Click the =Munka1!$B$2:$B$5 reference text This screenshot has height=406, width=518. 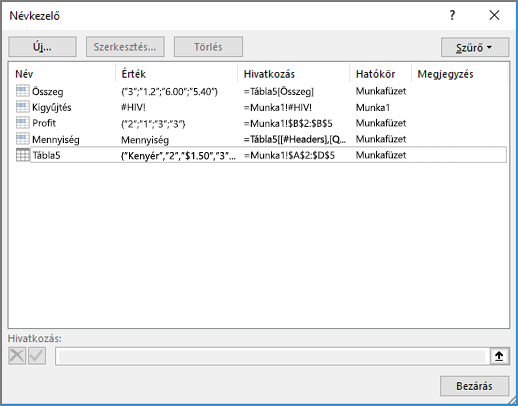(288, 123)
